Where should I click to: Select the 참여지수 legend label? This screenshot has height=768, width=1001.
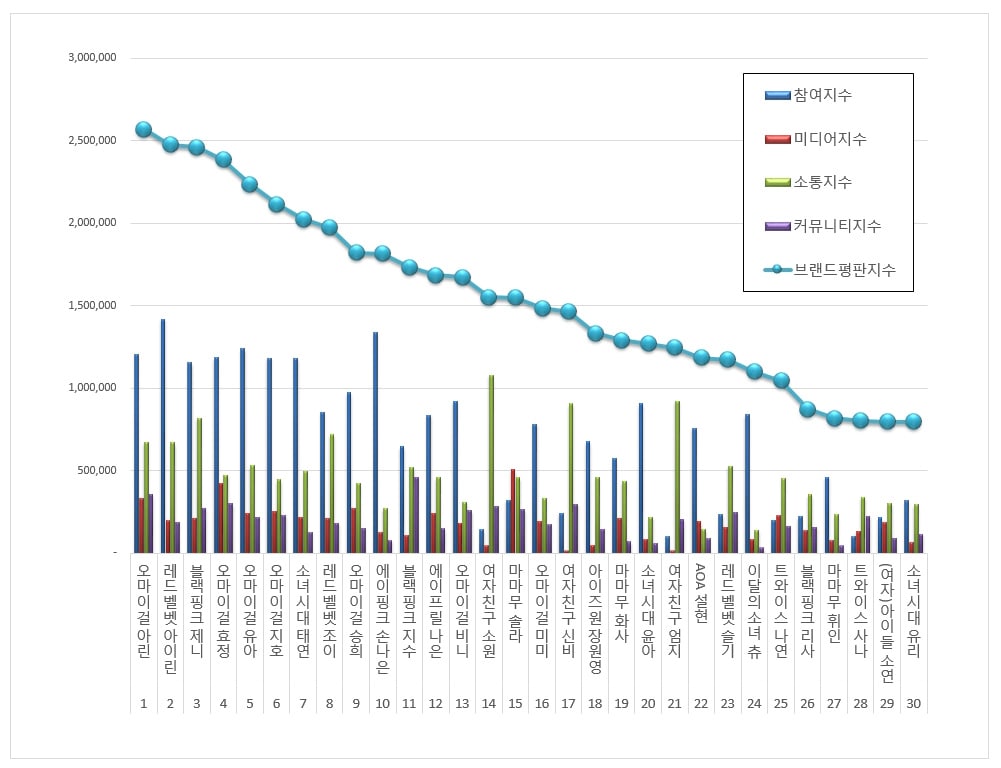[823, 96]
